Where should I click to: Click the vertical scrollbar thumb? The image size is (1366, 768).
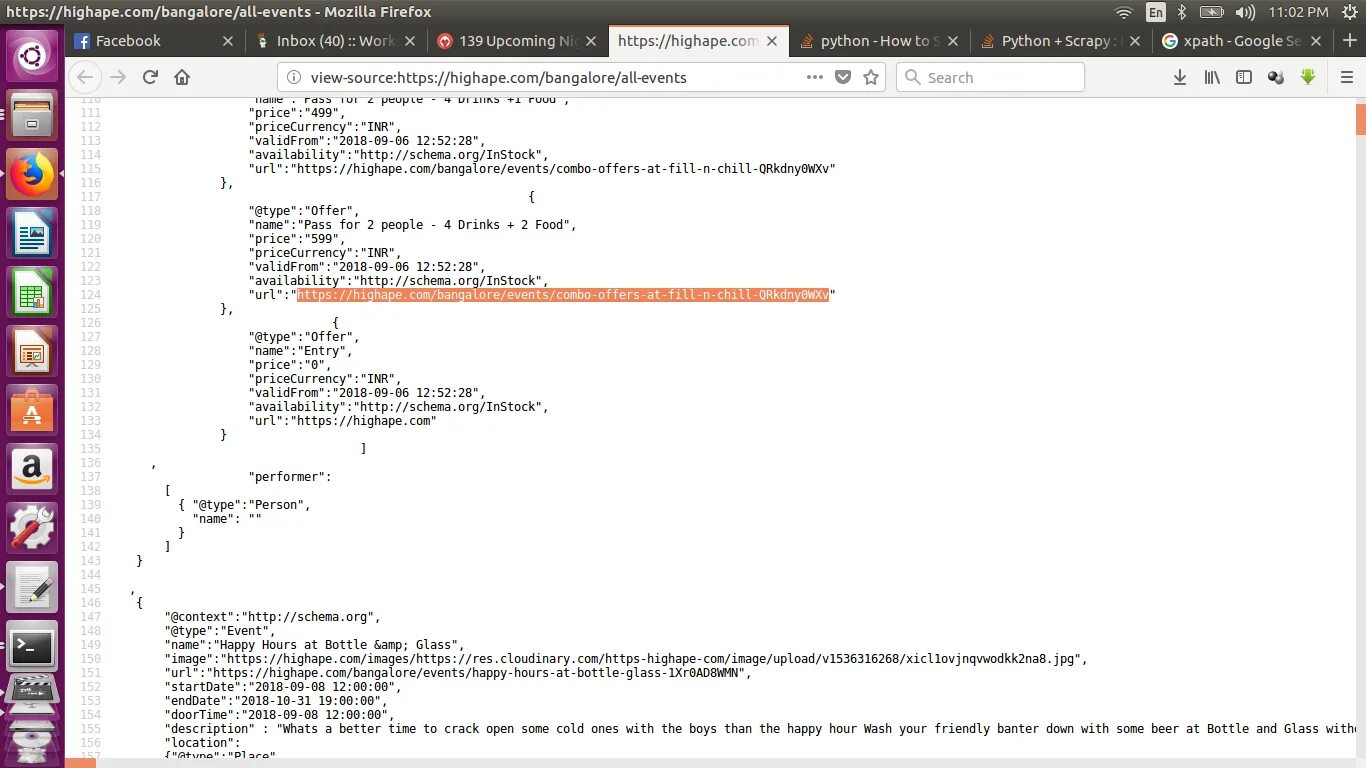point(1360,118)
